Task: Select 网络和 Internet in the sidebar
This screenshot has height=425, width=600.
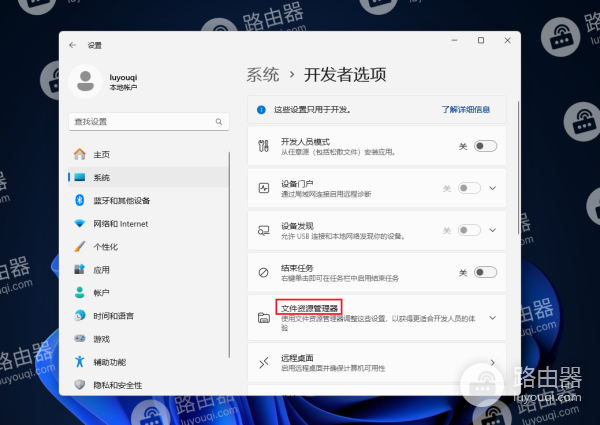Action: click(148, 223)
